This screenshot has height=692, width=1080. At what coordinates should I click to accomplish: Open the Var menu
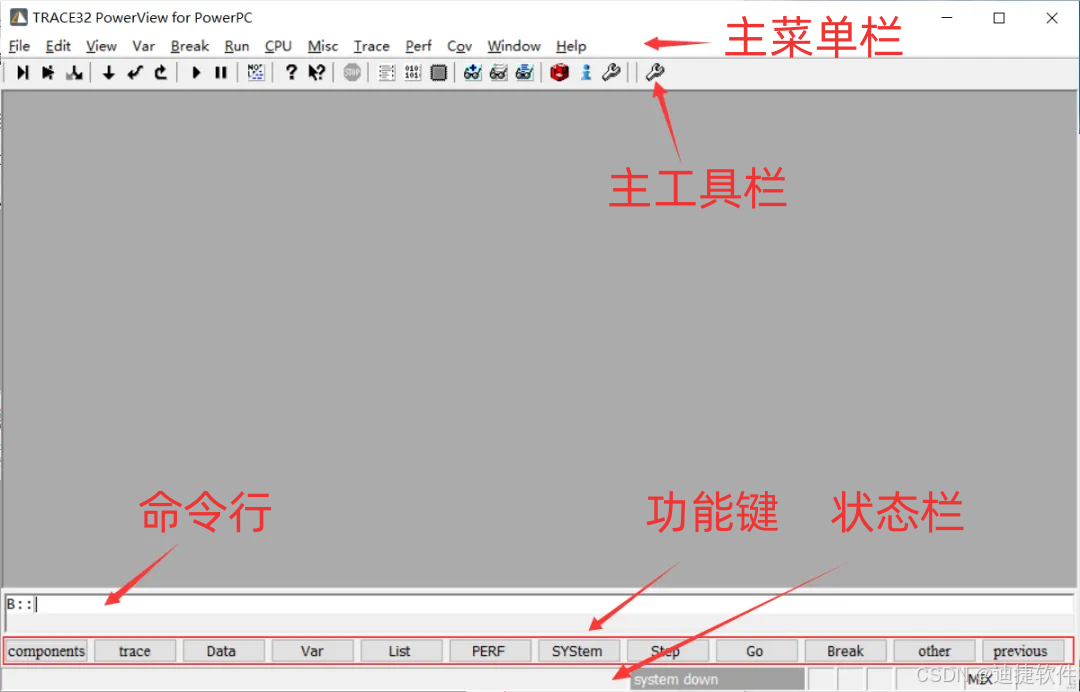coord(143,46)
